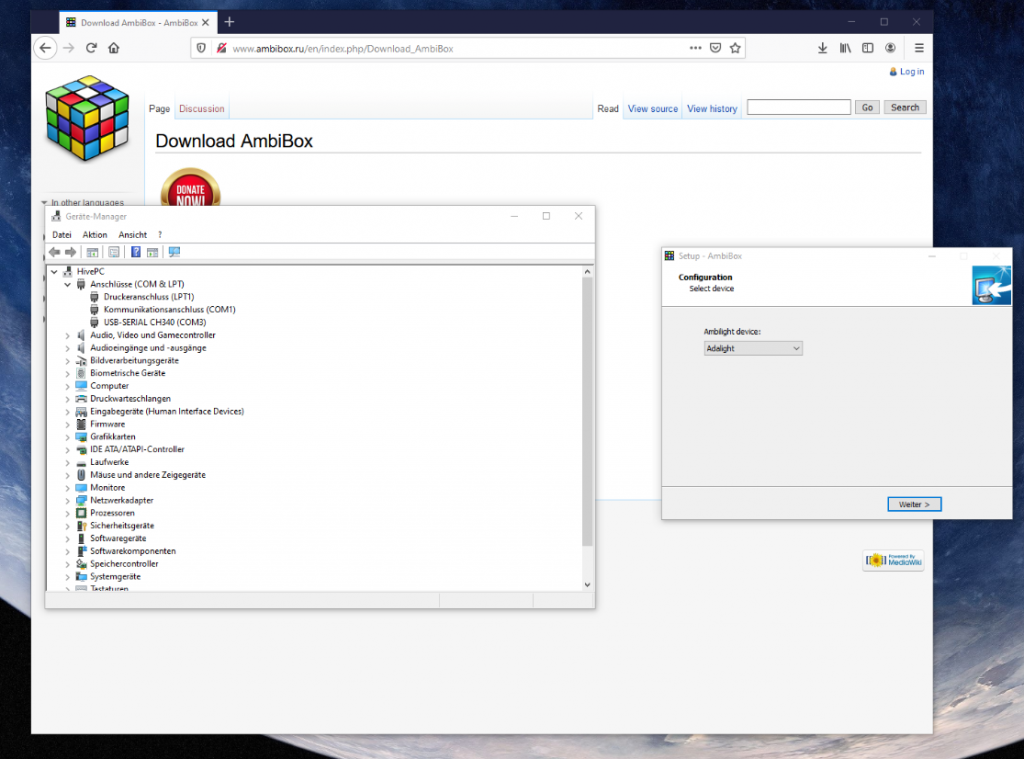
Task: Click the help icon in Geräte-Manager toolbar
Action: (x=136, y=252)
